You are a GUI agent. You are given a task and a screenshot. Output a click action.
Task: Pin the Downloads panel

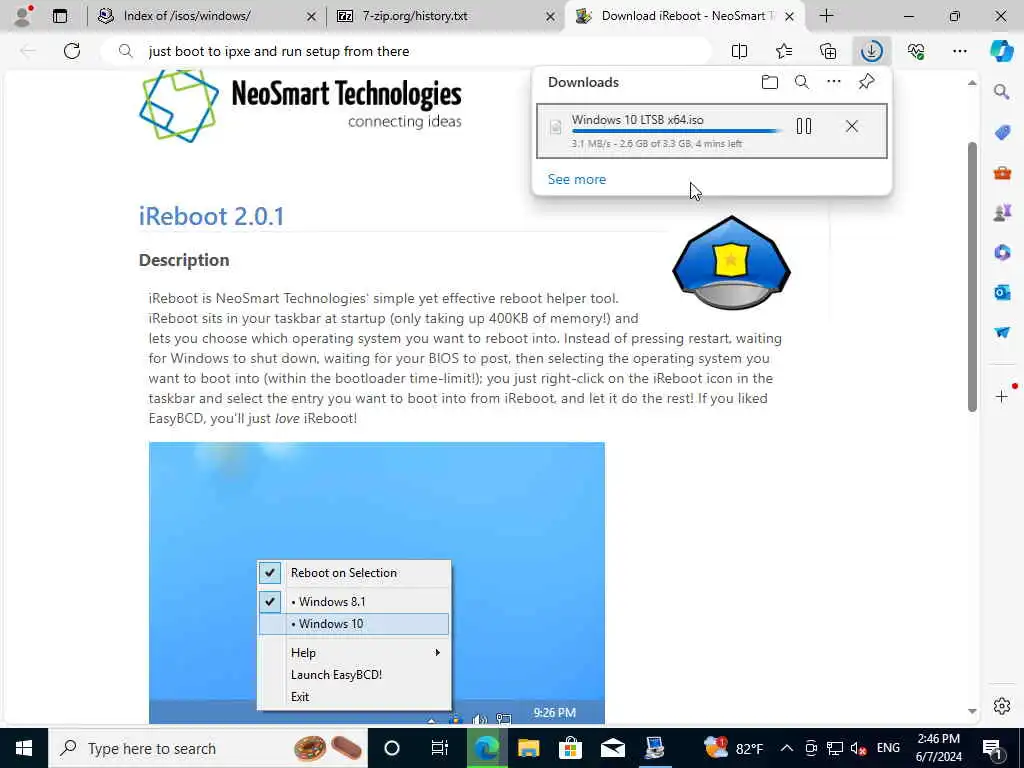point(866,82)
